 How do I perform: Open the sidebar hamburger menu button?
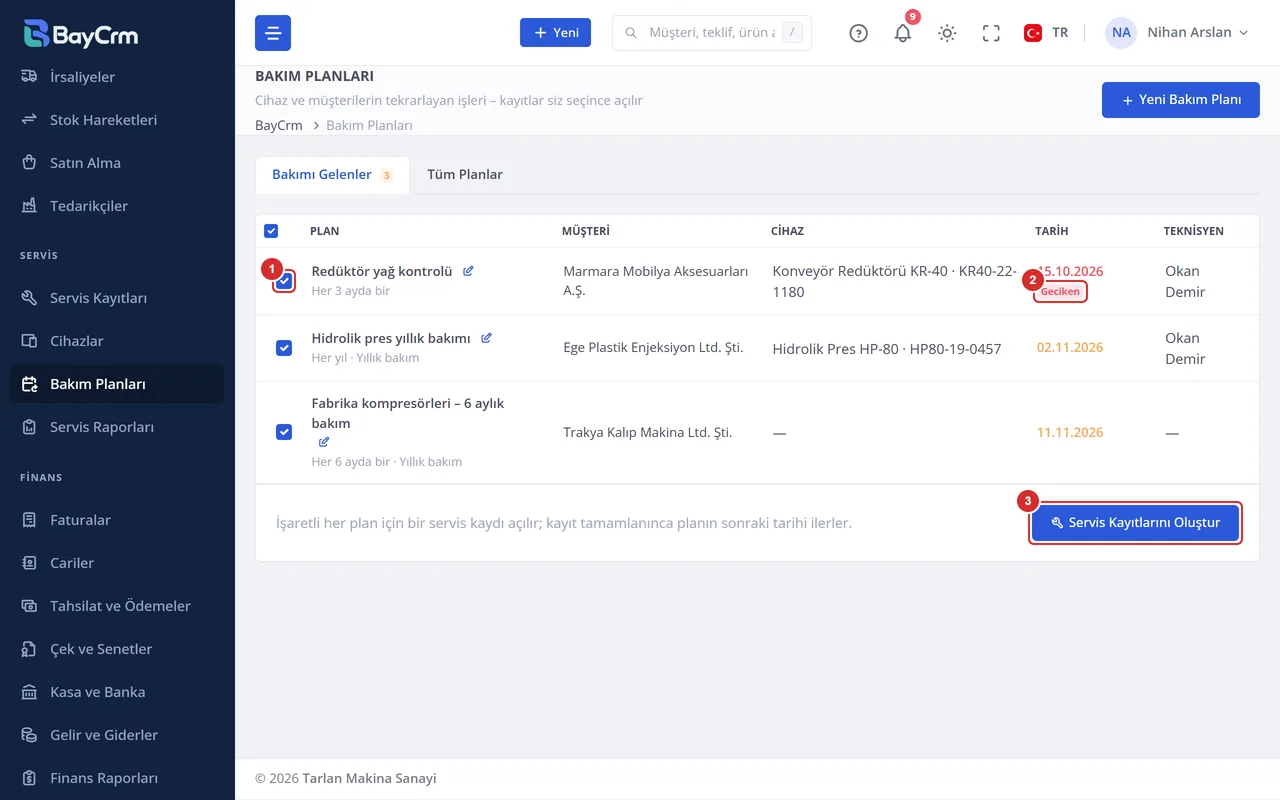tap(273, 33)
